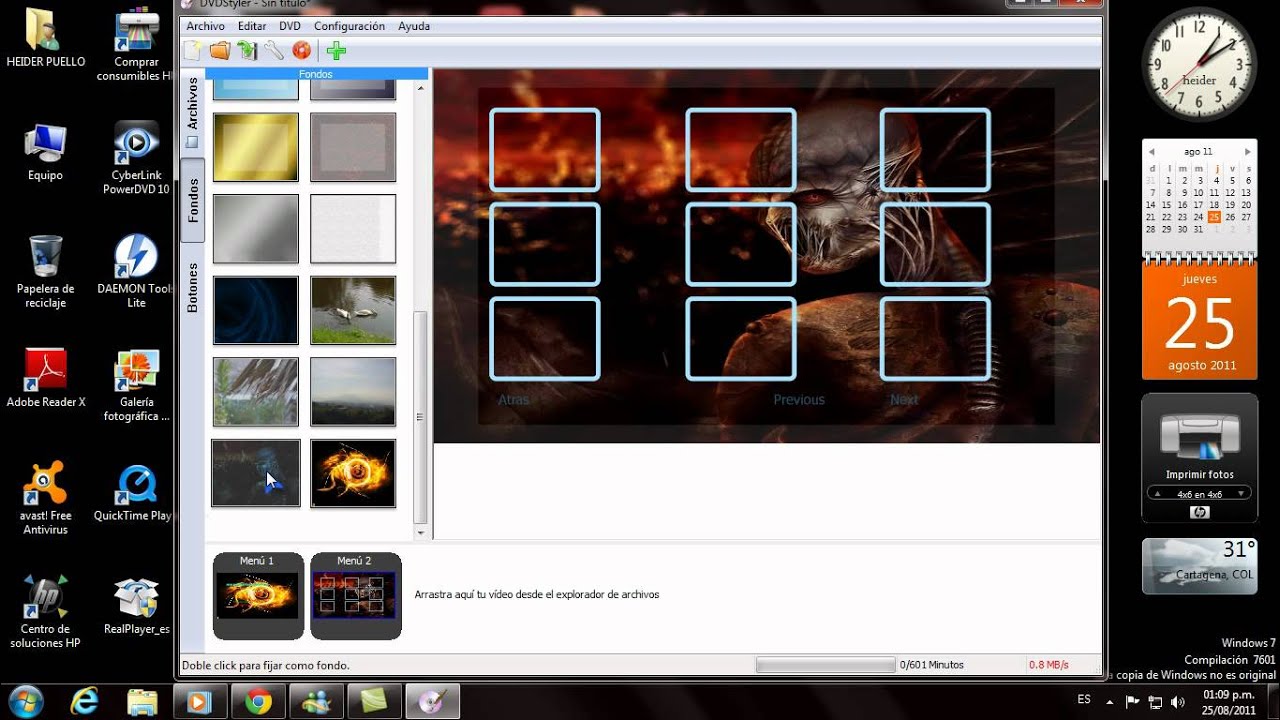
Task: Open DAEMON Tools Lite shortcut
Action: [x=137, y=270]
